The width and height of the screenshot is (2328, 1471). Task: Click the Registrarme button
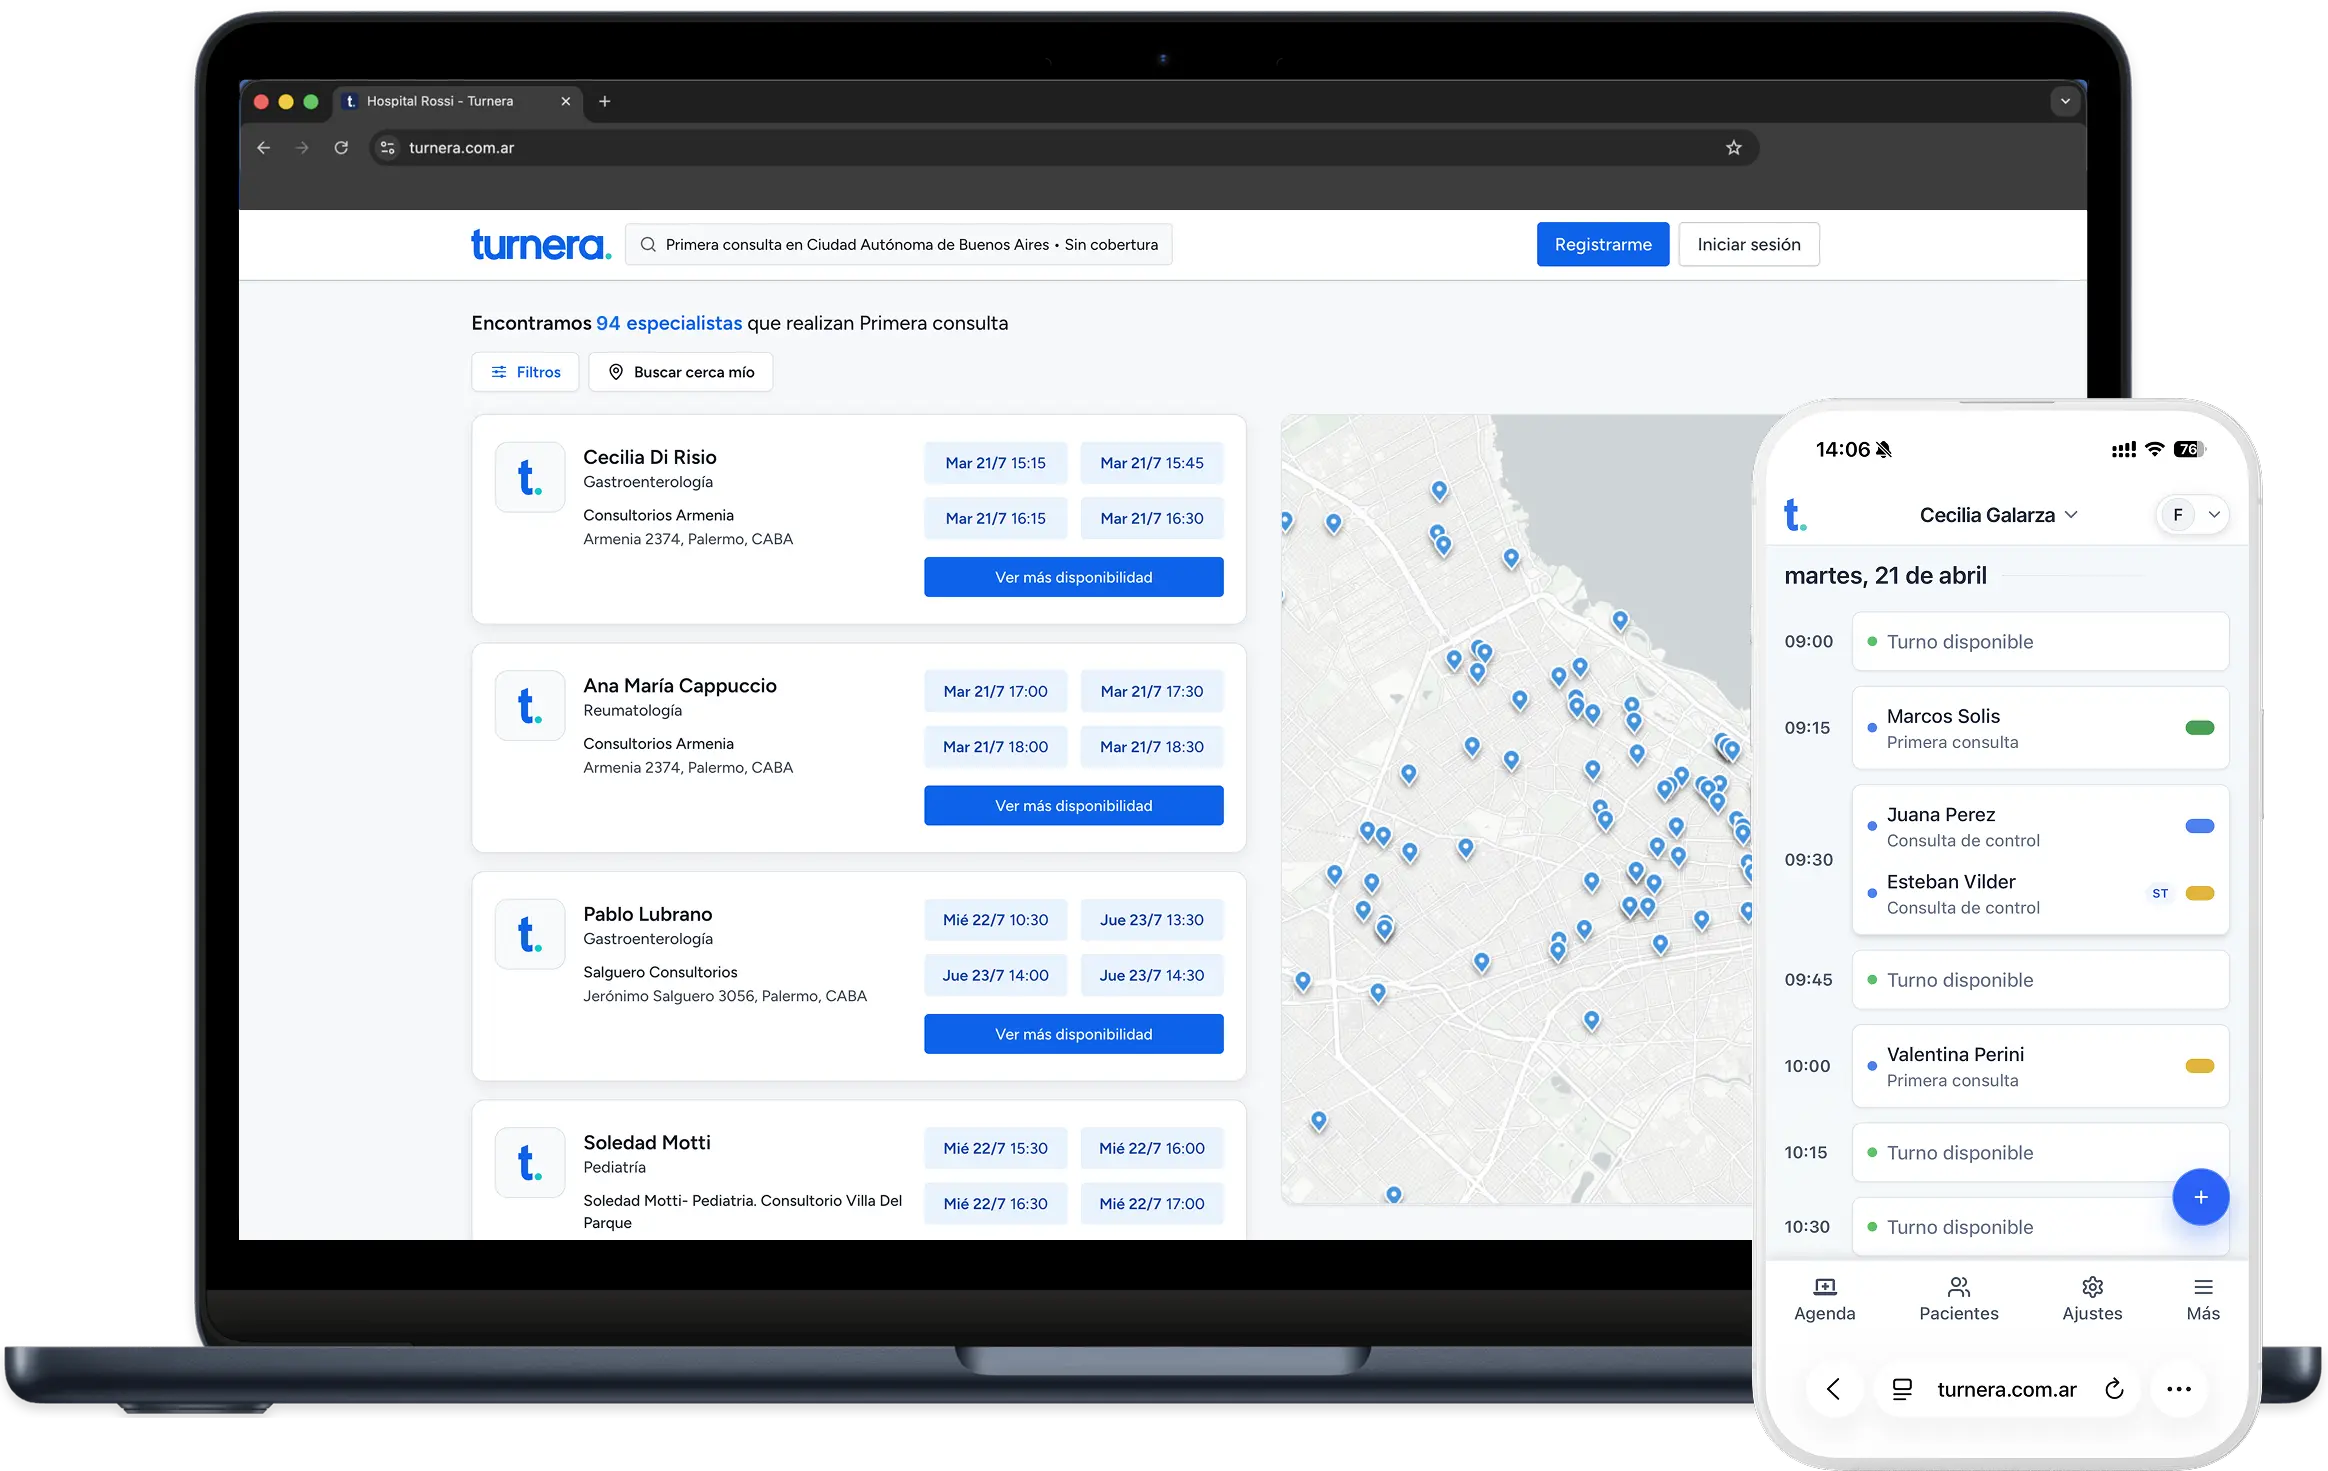pos(1603,245)
